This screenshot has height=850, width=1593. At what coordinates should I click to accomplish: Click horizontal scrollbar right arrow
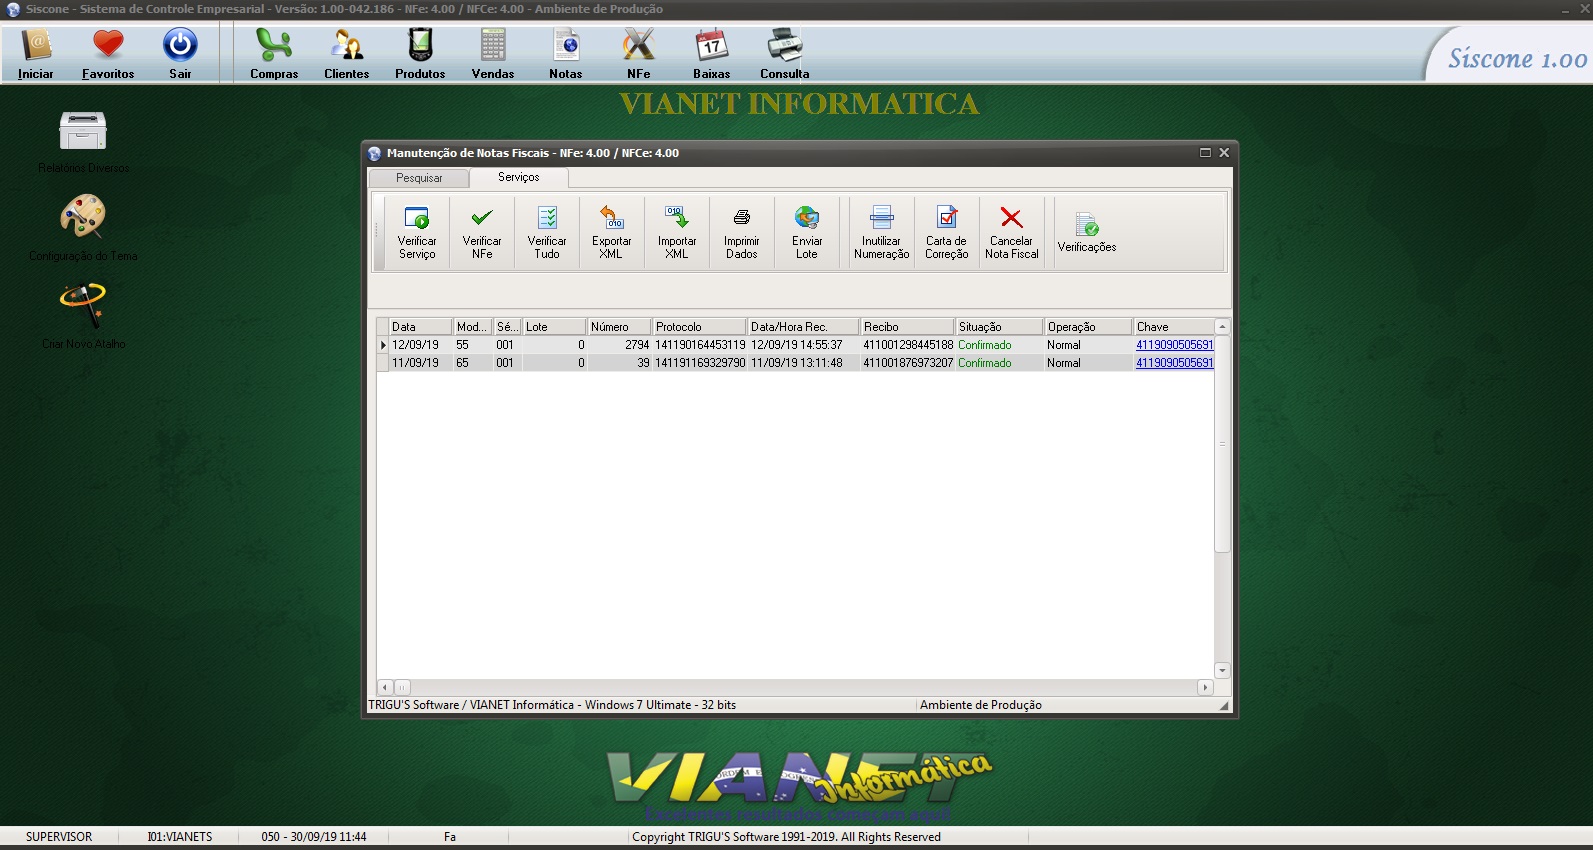point(1205,687)
